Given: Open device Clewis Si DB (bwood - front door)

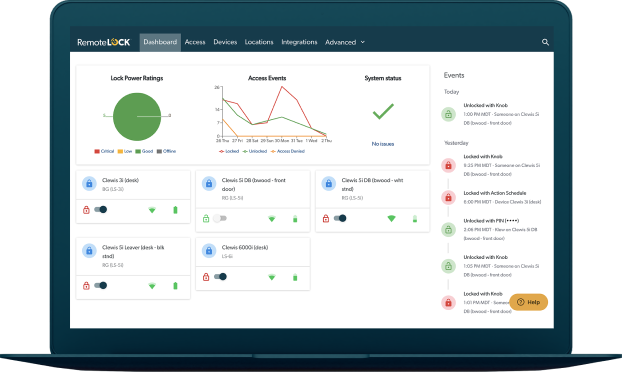Looking at the screenshot, I should pos(253,184).
